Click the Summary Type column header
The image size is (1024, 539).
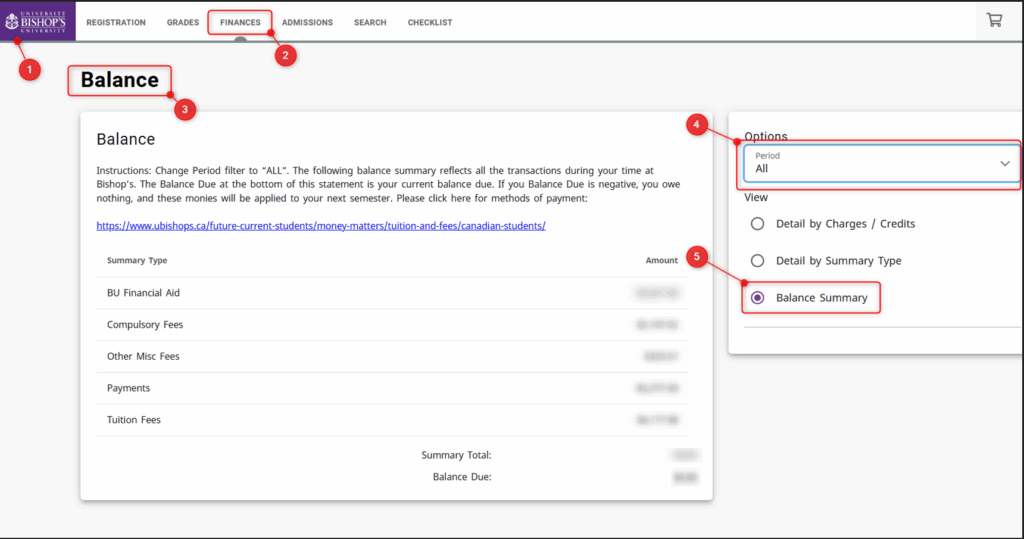click(137, 260)
